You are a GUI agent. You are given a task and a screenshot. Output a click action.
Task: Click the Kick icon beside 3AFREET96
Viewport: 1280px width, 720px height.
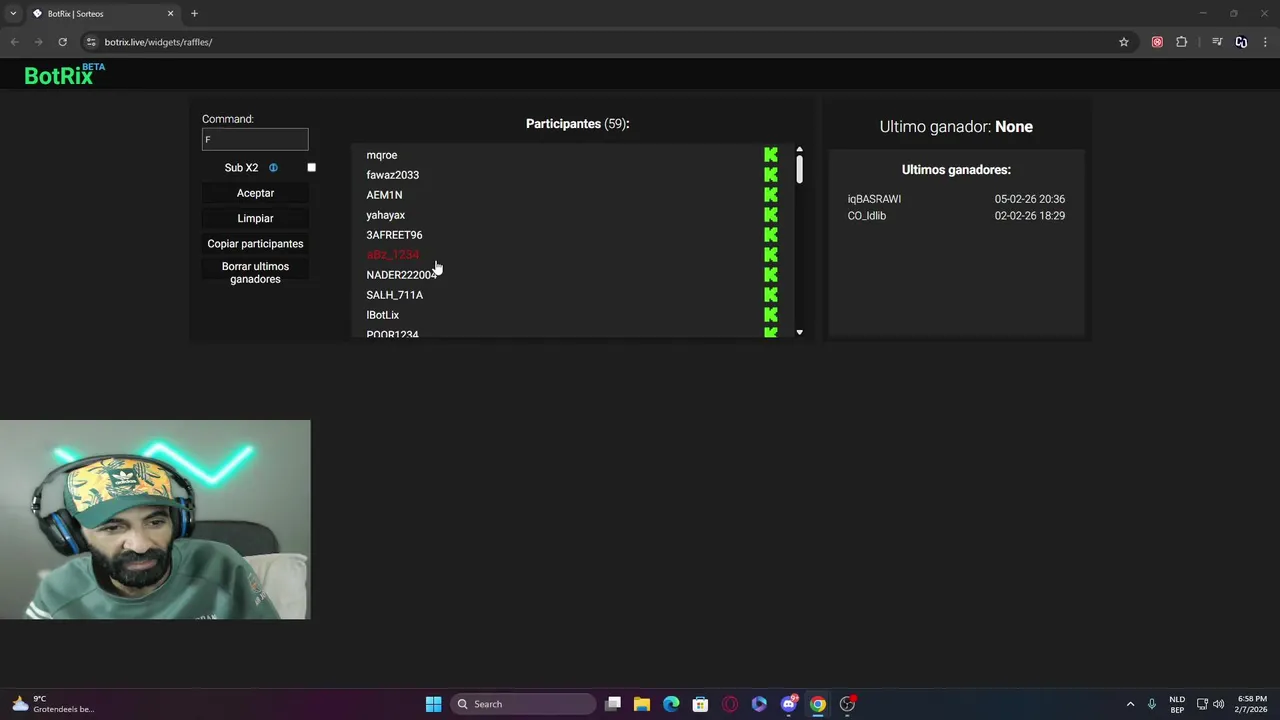tap(770, 235)
